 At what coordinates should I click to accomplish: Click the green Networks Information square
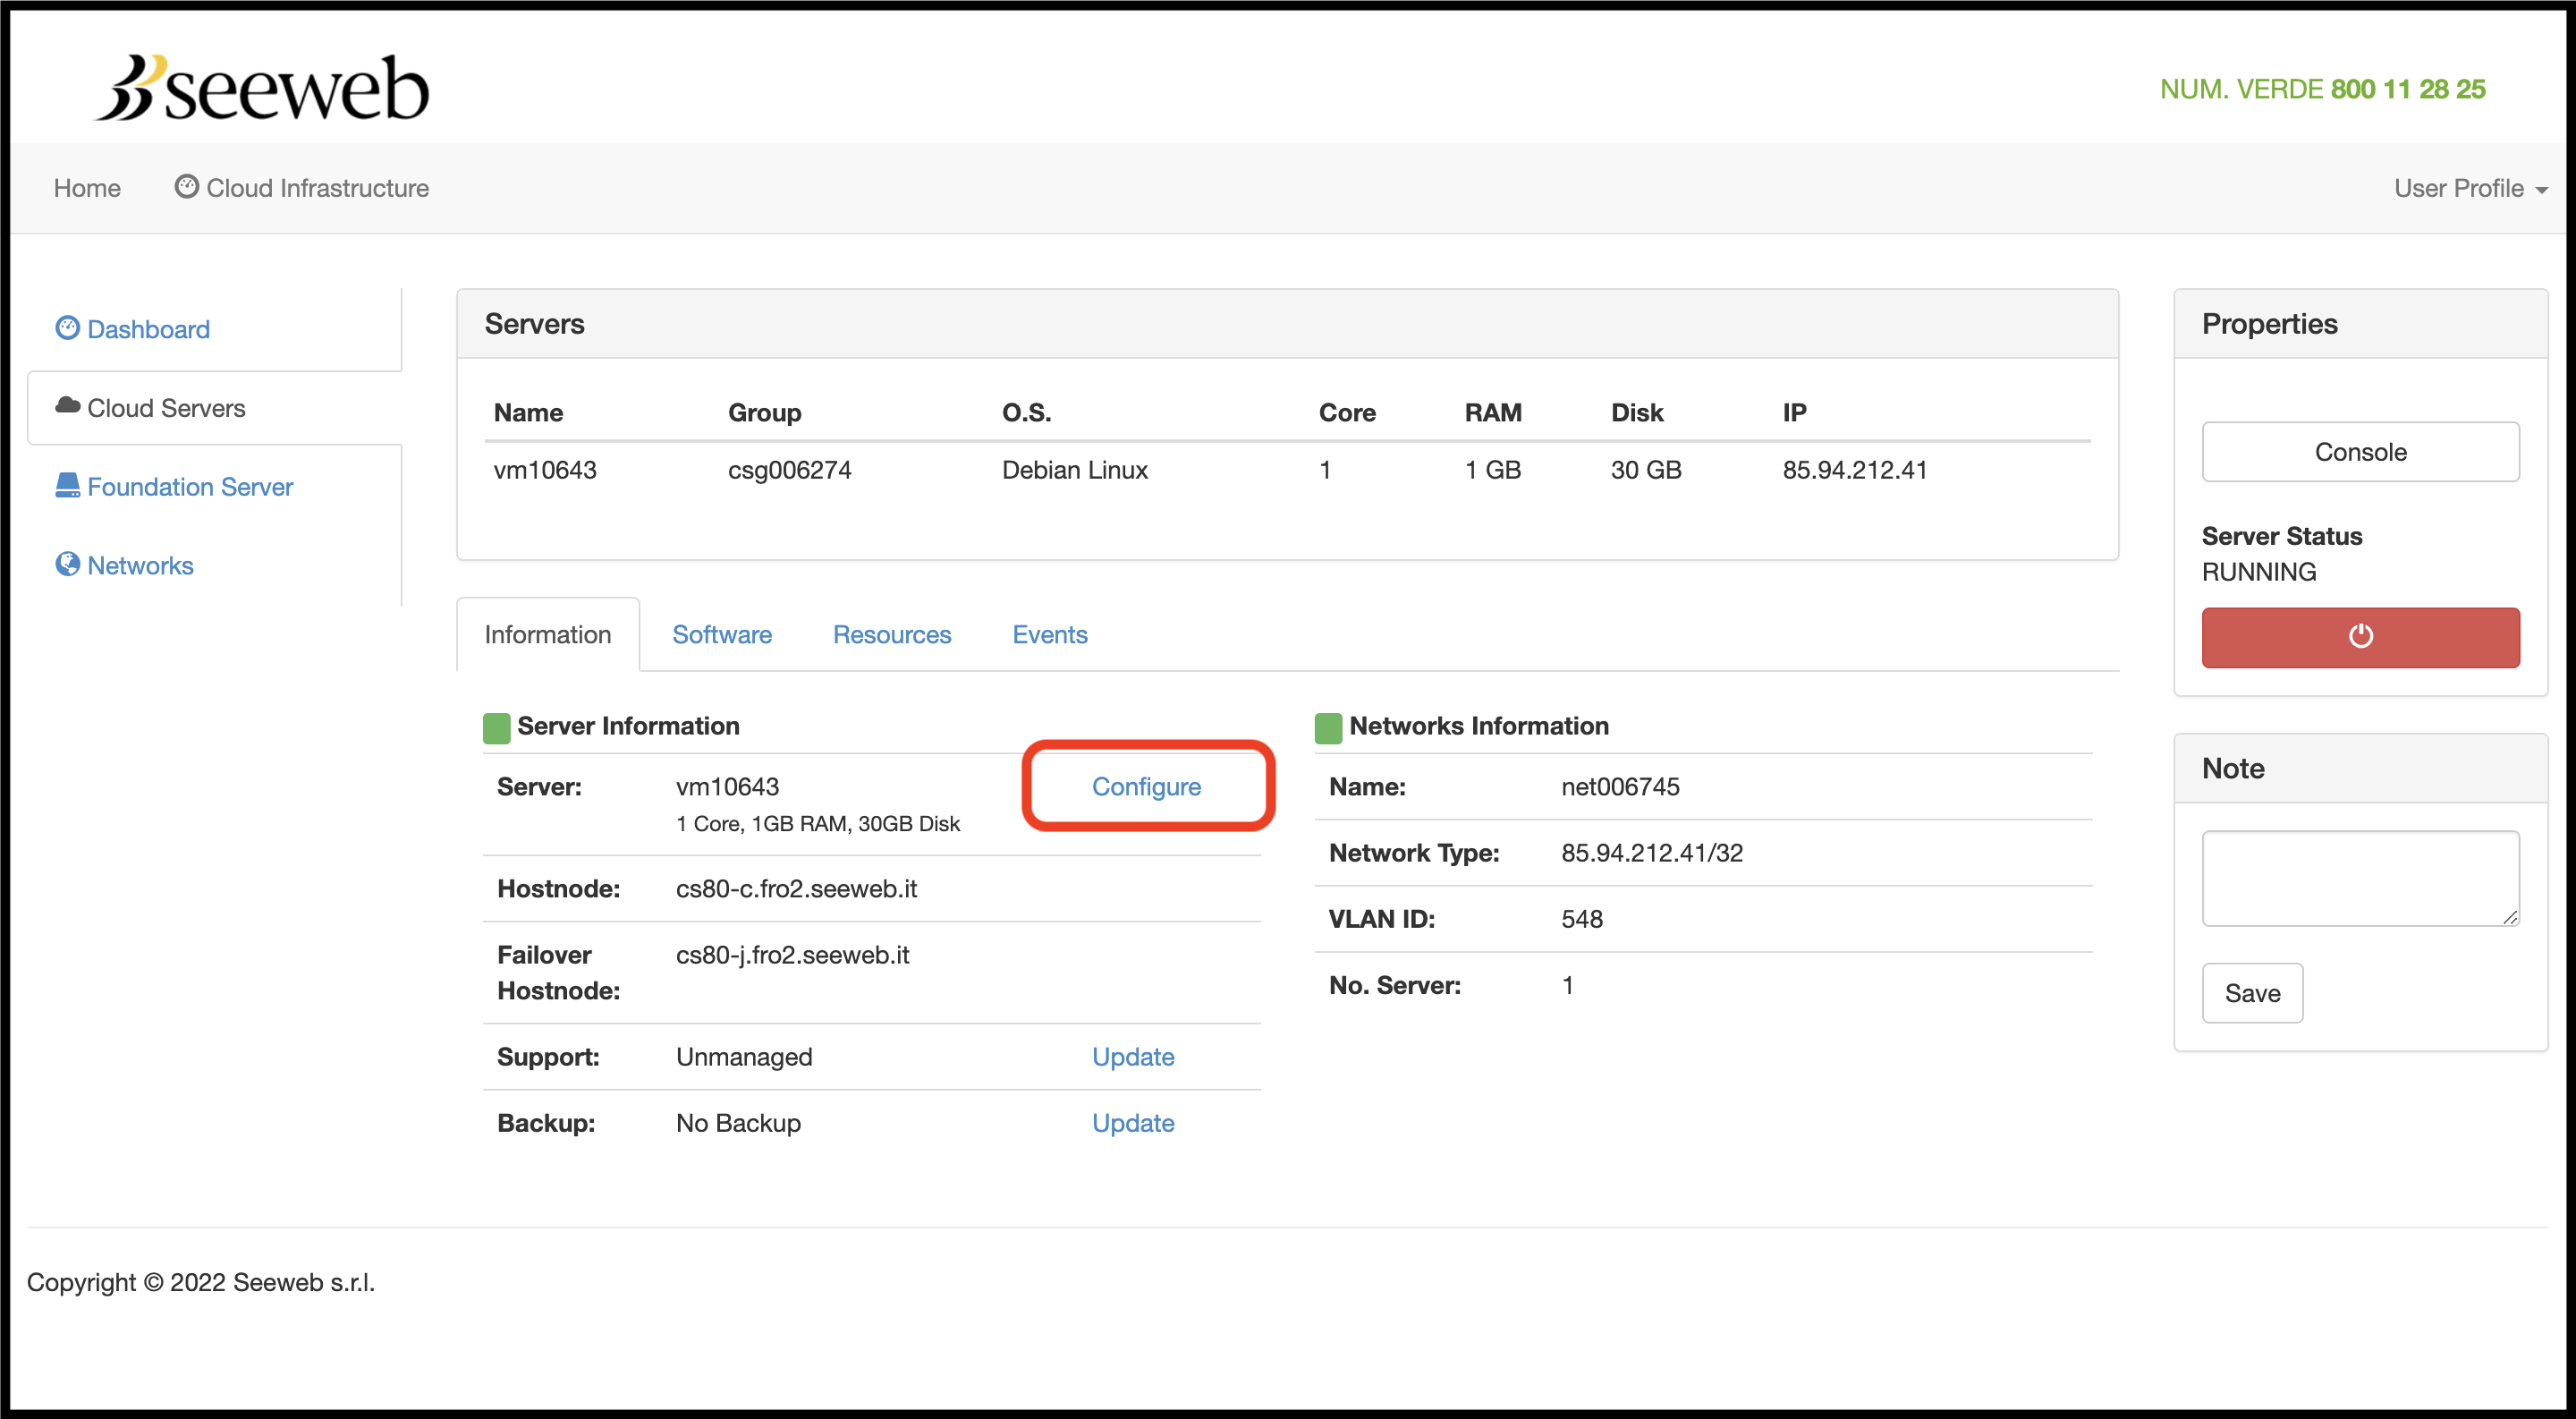(1328, 727)
